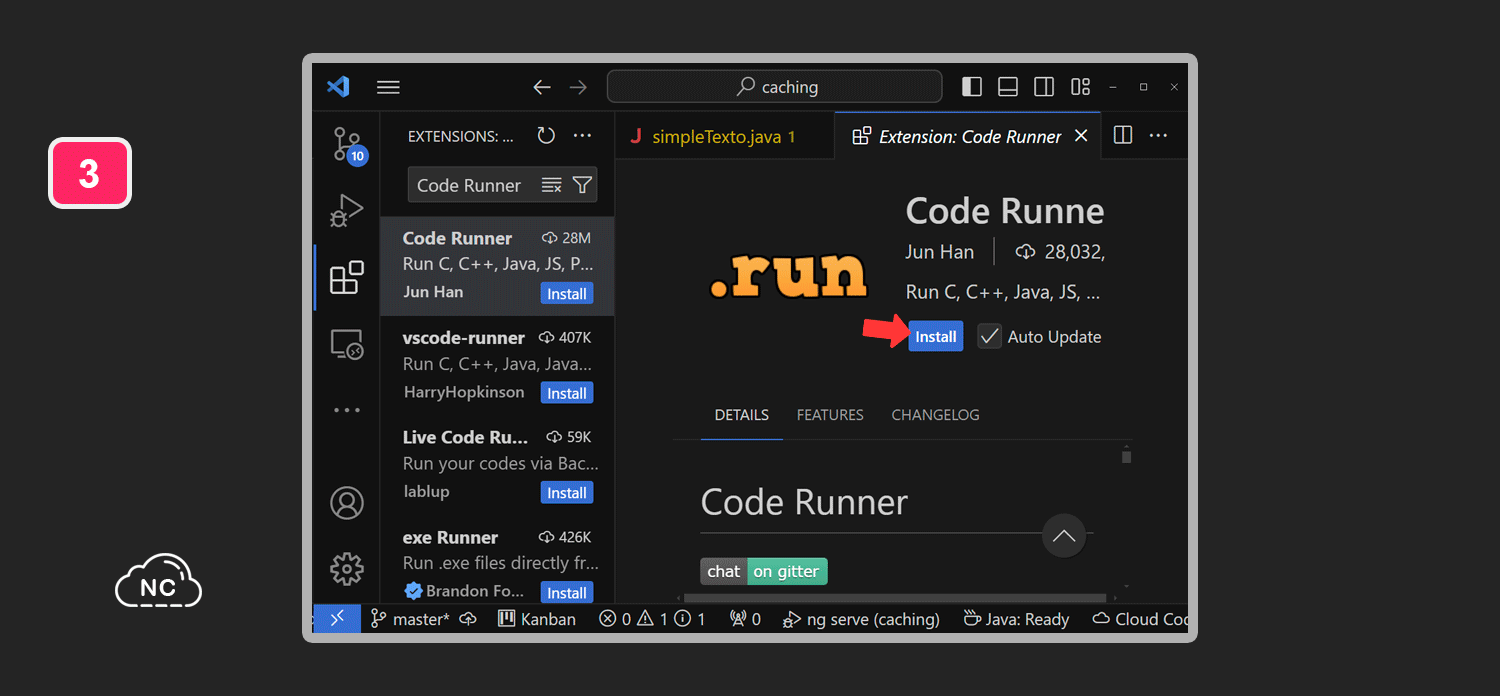Open the Manage gear icon
Screen dimensions: 1500x696
tap(347, 569)
